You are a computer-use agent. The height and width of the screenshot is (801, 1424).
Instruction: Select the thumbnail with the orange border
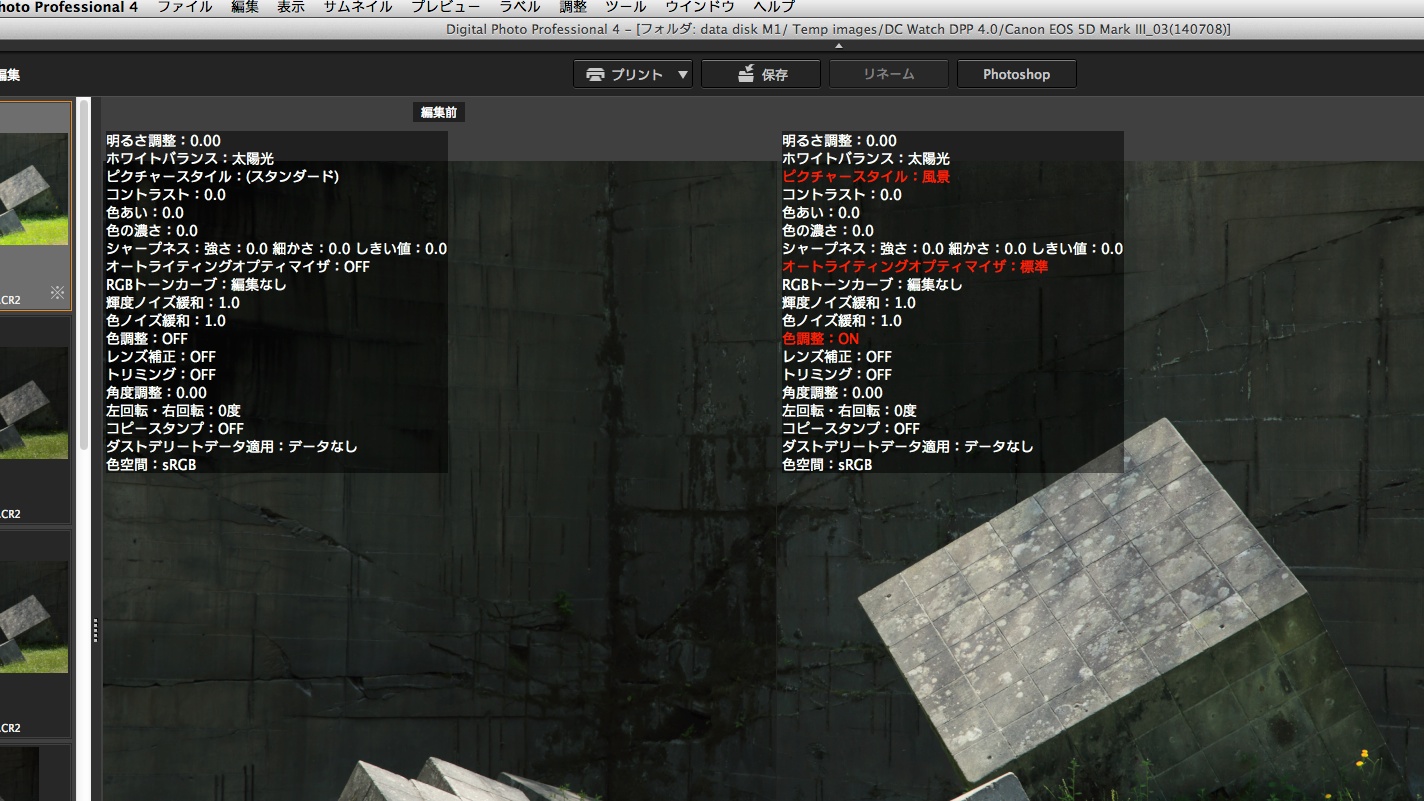tap(35, 205)
